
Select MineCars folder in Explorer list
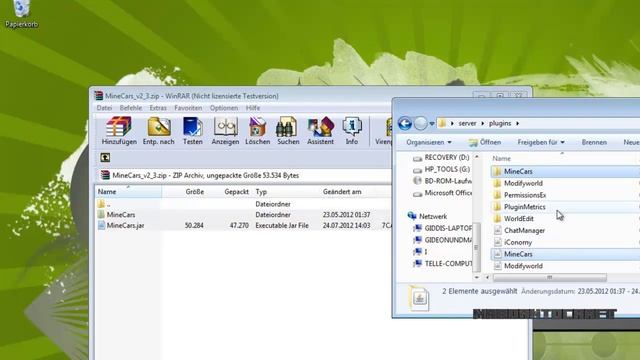pyautogui.click(x=565, y=171)
